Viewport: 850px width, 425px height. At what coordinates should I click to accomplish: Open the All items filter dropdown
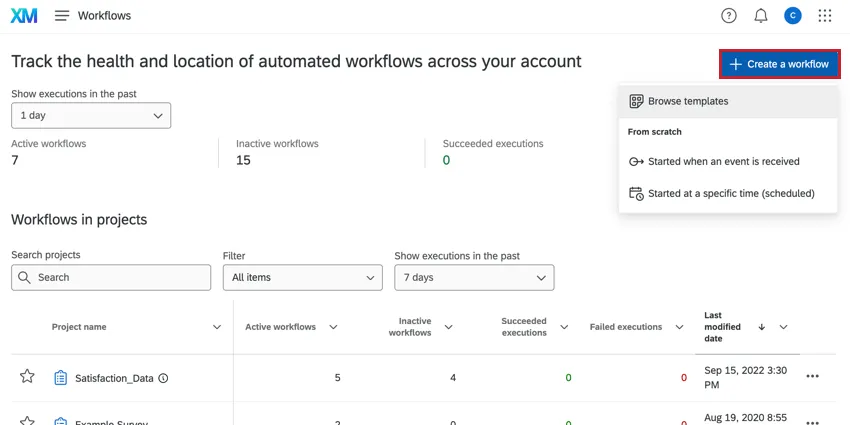click(302, 277)
